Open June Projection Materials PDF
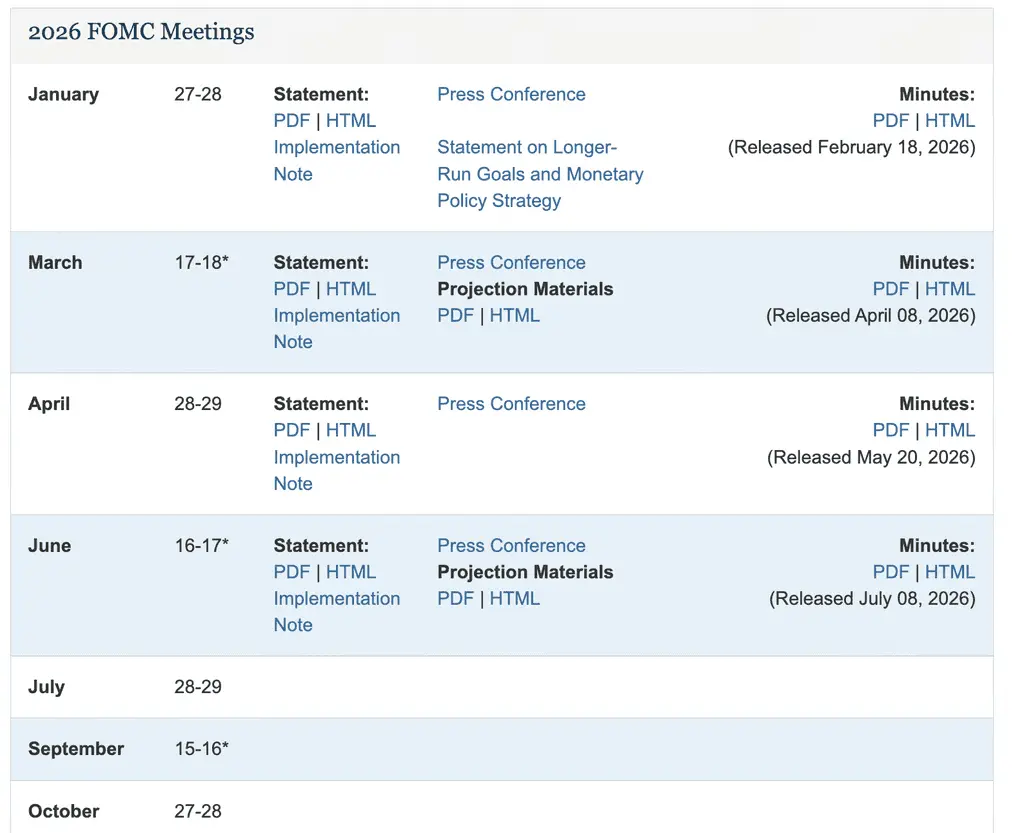This screenshot has width=1024, height=833. tap(455, 598)
